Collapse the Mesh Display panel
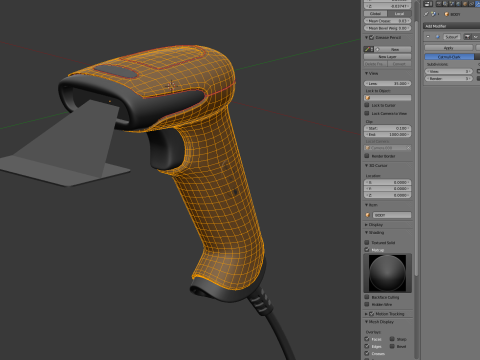This screenshot has width=480, height=360. (366, 322)
